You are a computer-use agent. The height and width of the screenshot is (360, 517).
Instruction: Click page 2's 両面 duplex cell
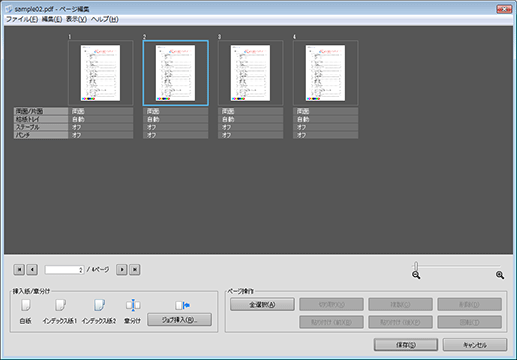point(176,111)
